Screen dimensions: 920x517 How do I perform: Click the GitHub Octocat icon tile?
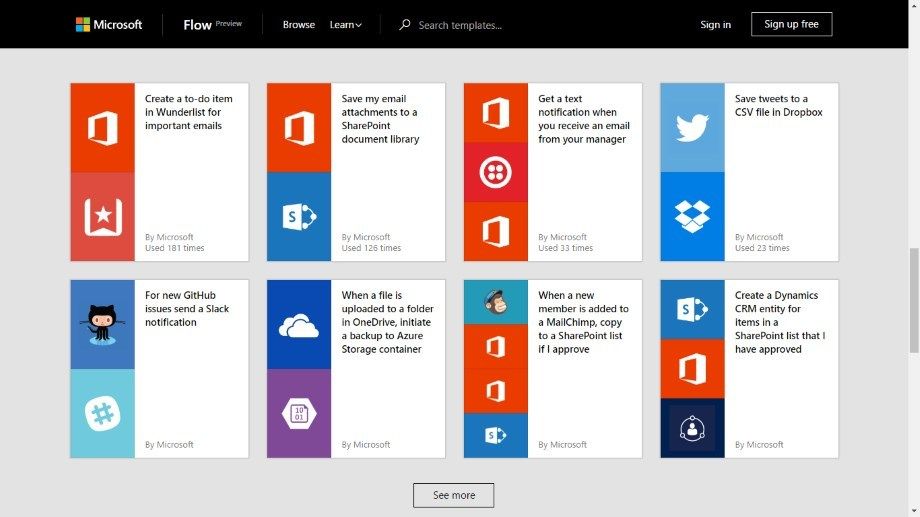(102, 324)
